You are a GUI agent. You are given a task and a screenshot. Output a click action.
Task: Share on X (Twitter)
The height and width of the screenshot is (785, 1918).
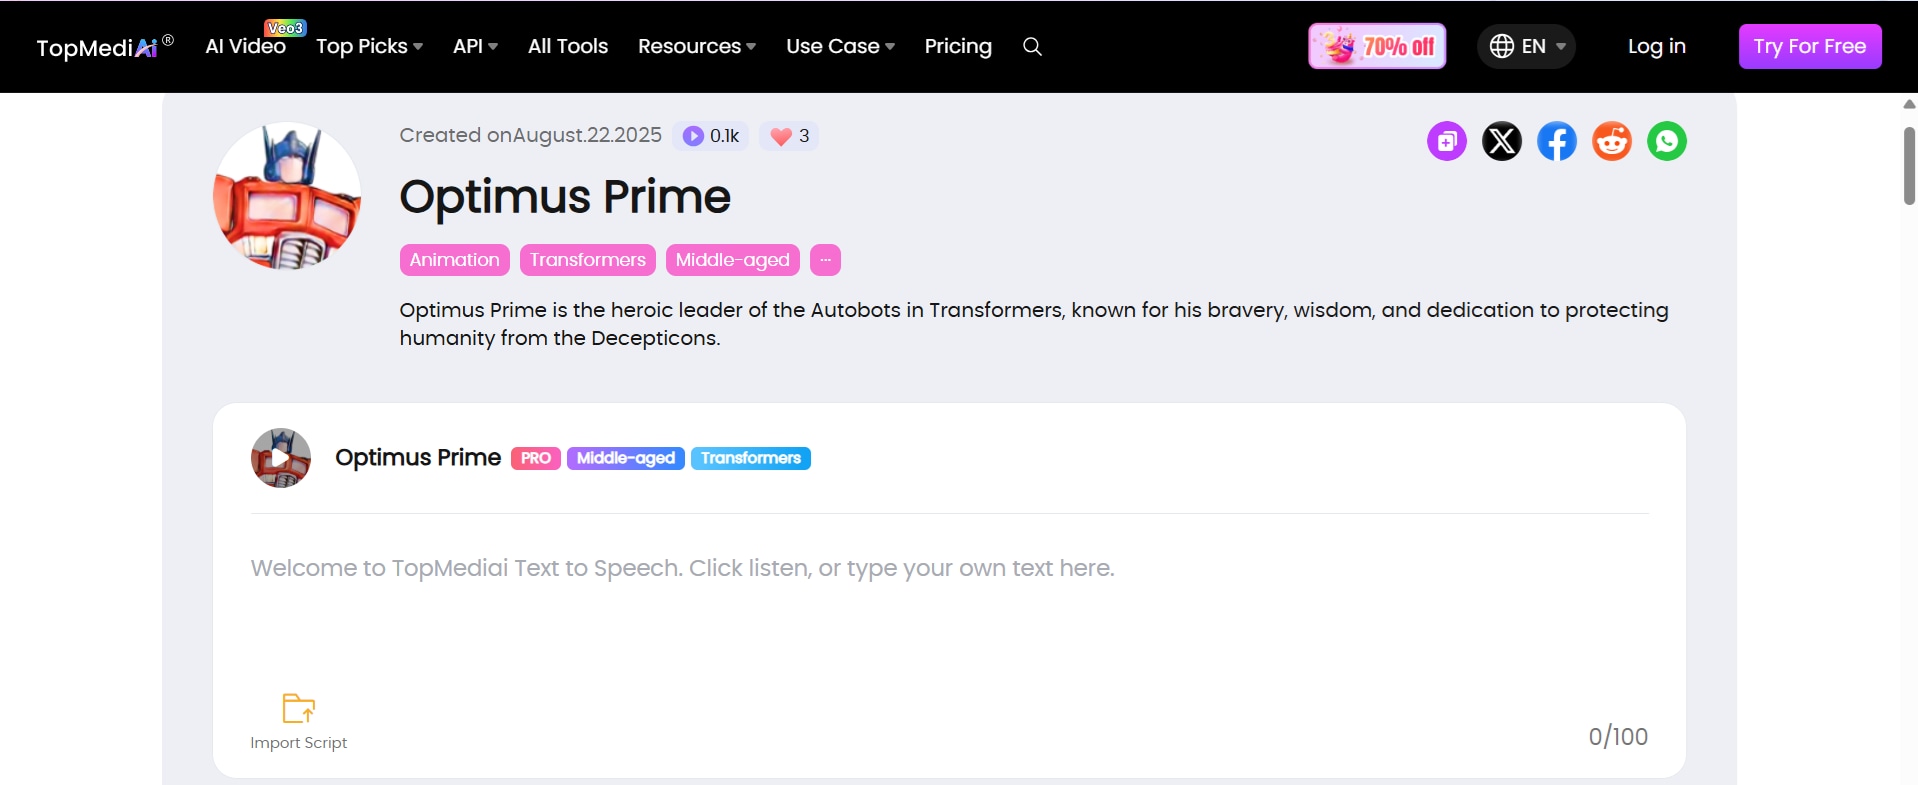tap(1501, 142)
